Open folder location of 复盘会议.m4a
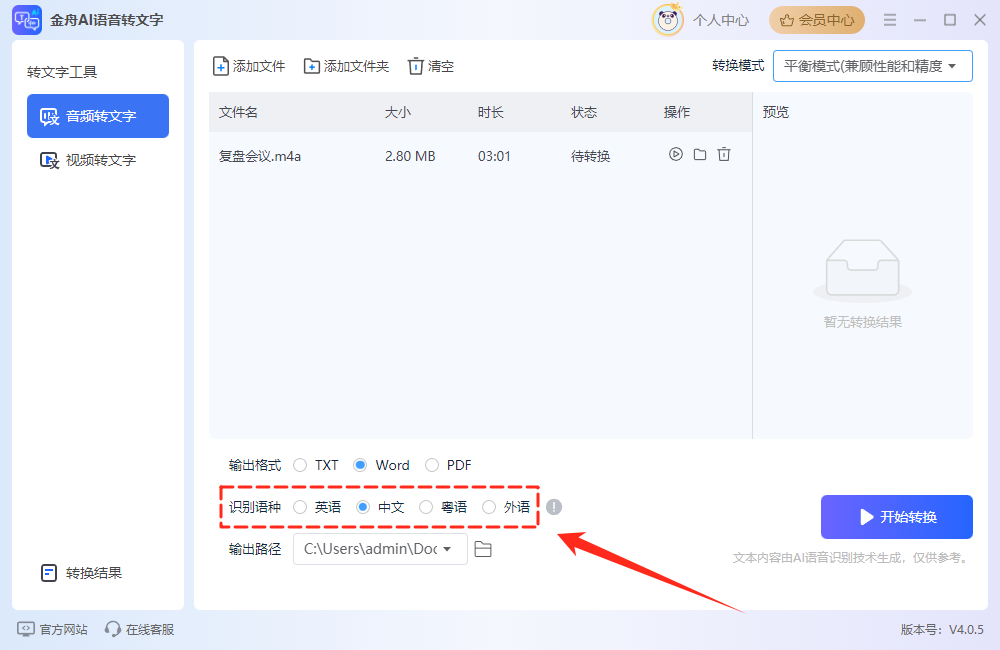The height and width of the screenshot is (650, 1000). point(700,154)
